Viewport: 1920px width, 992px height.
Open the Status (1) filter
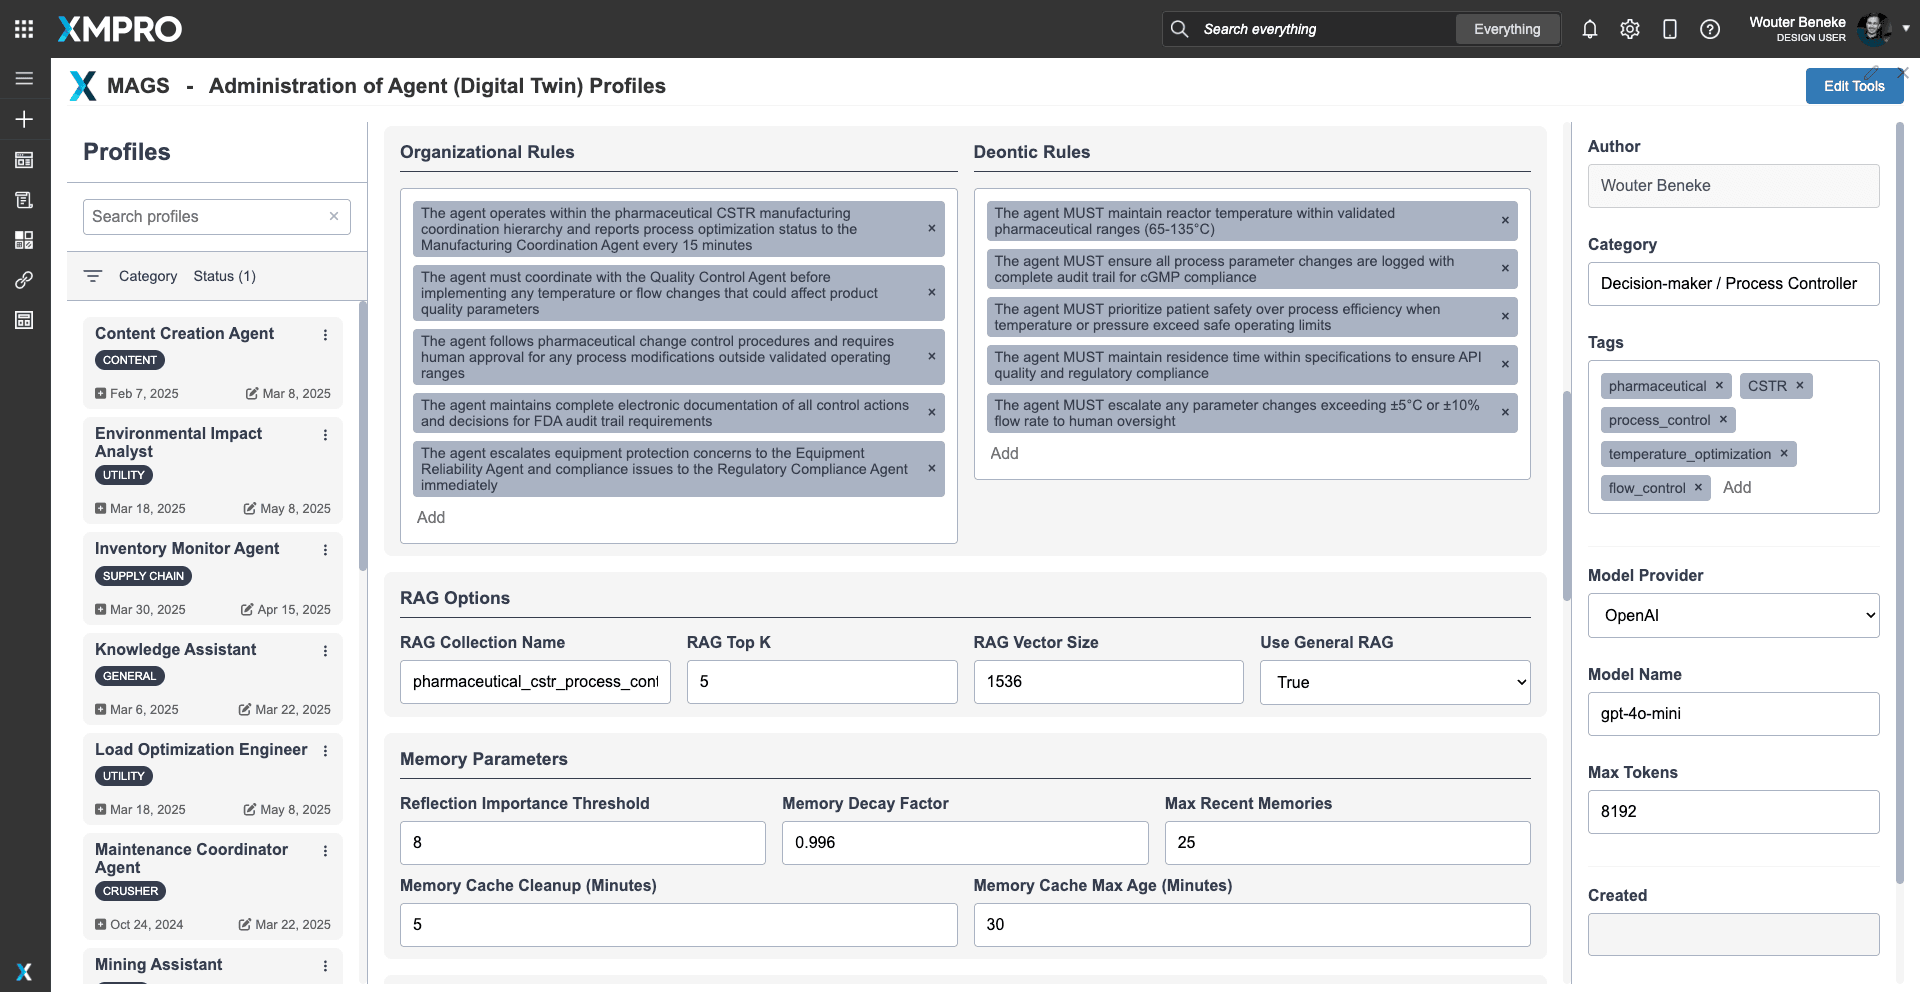point(224,276)
